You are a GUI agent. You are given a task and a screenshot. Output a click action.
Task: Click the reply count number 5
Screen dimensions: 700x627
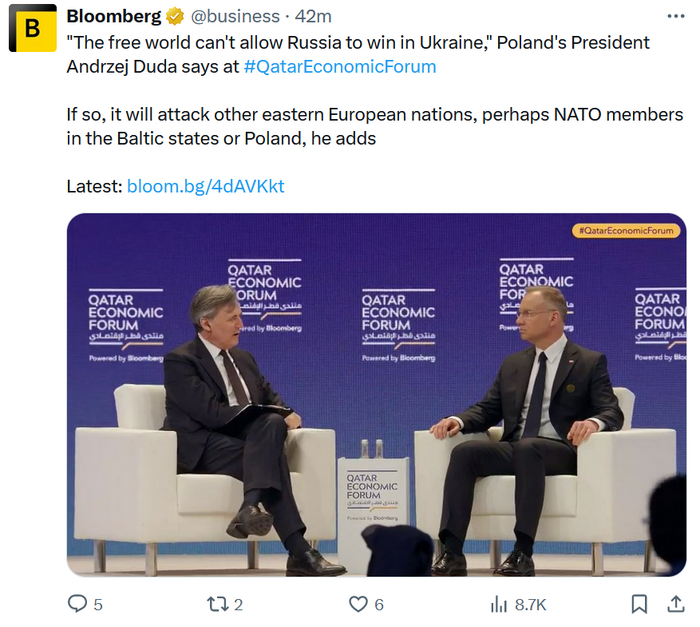[x=98, y=604]
